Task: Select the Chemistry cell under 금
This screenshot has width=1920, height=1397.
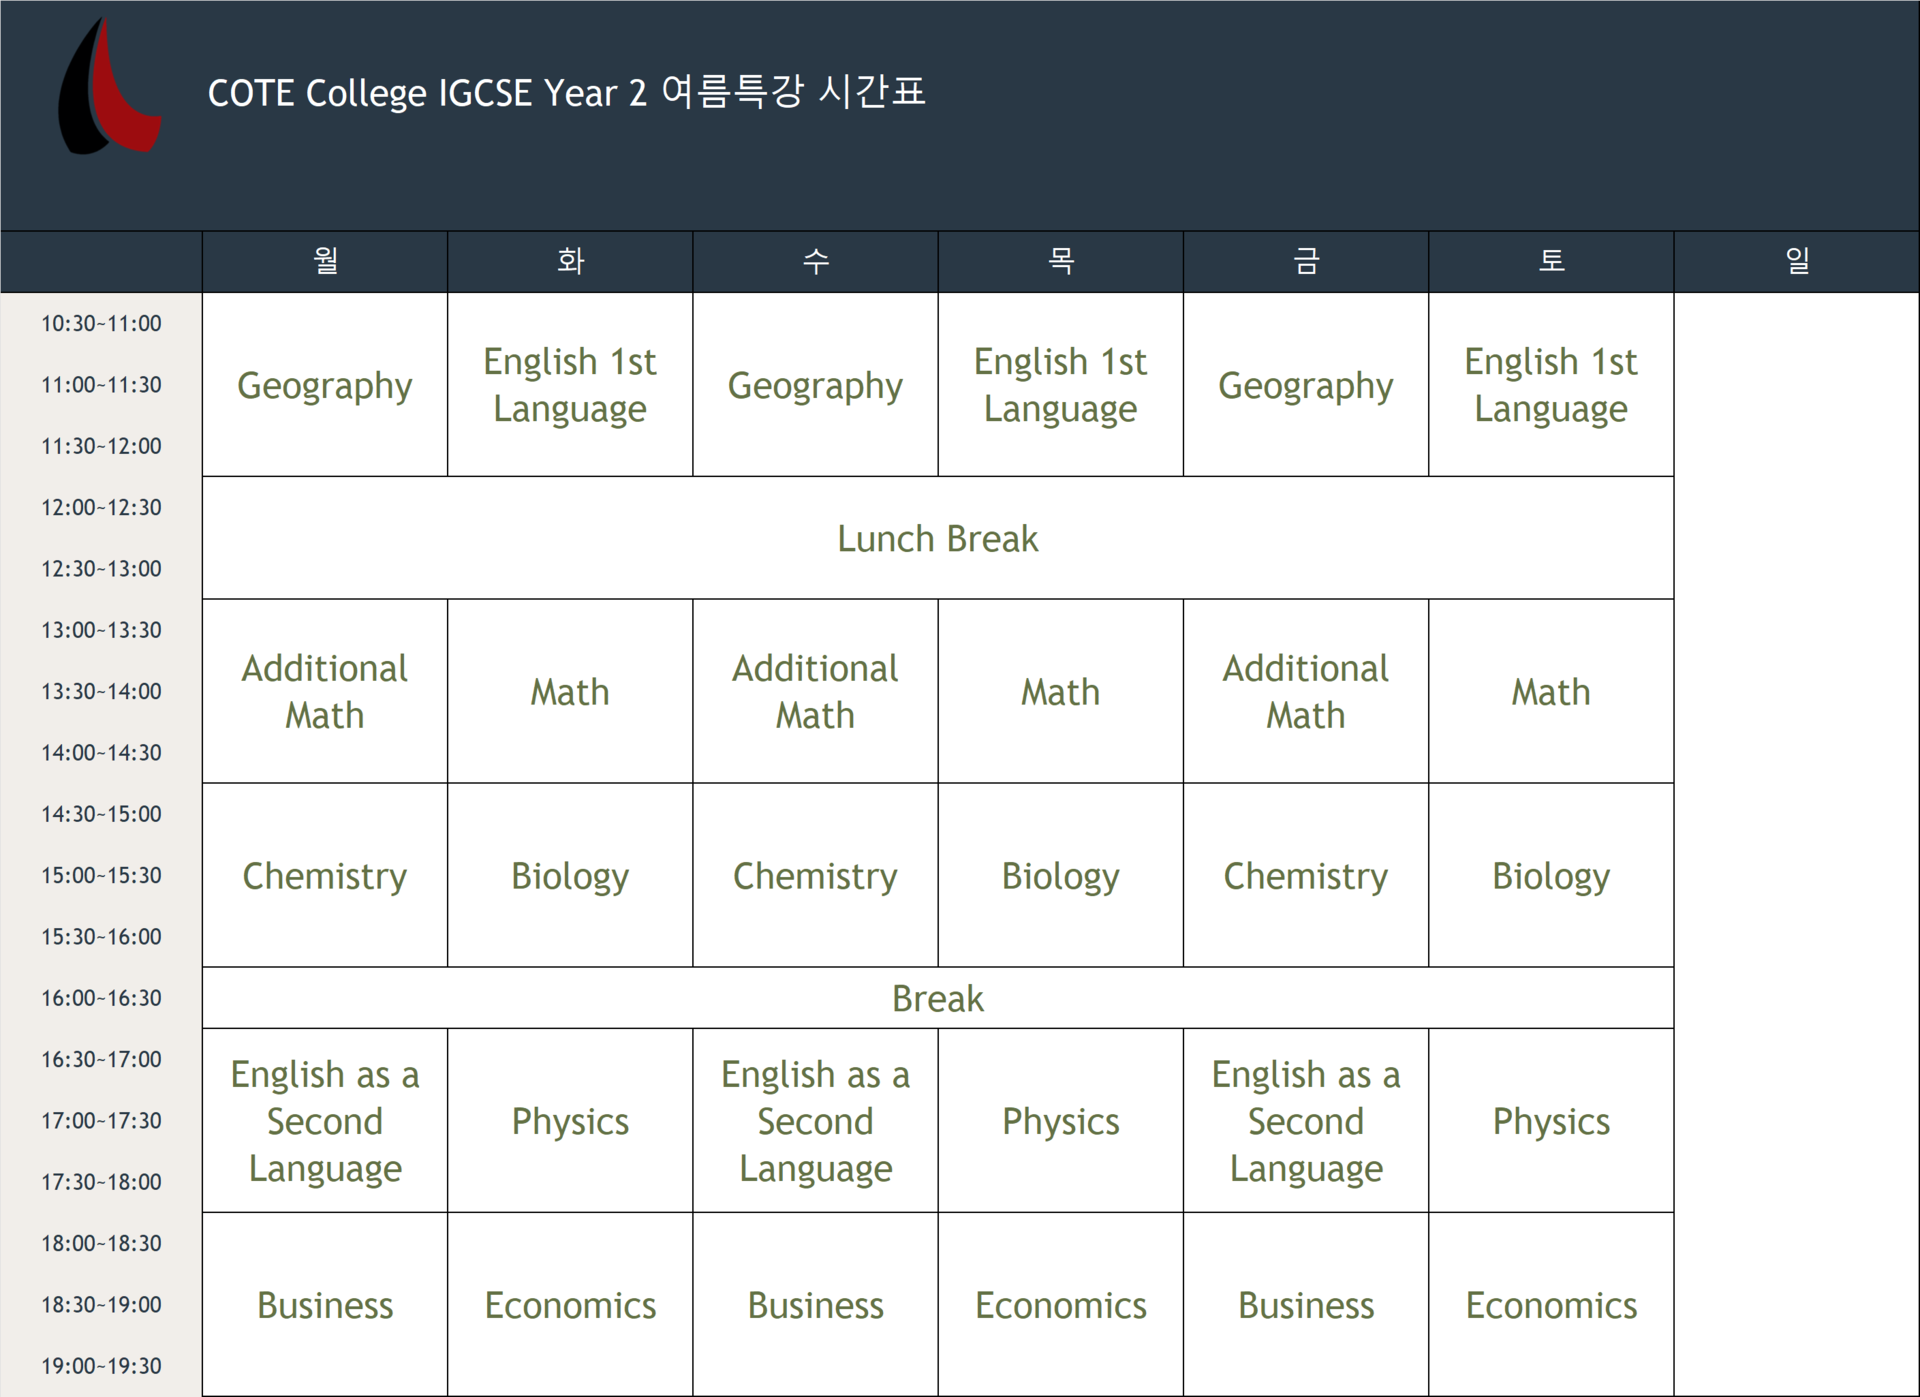Action: 1305,876
